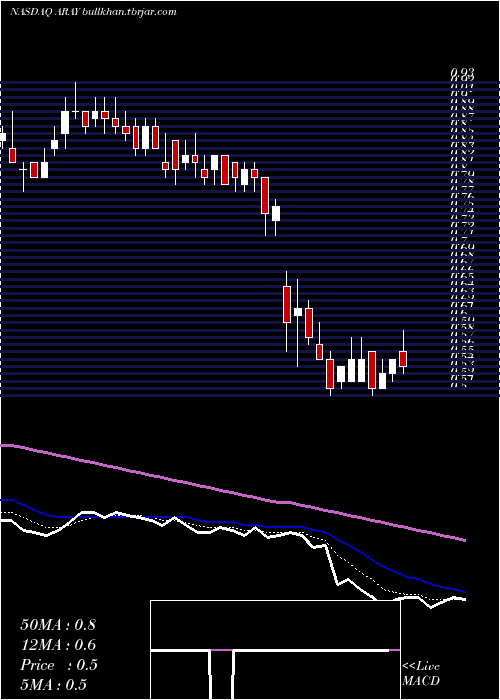Click the 0.93 top price label
The width and height of the screenshot is (500, 700).
462,73
